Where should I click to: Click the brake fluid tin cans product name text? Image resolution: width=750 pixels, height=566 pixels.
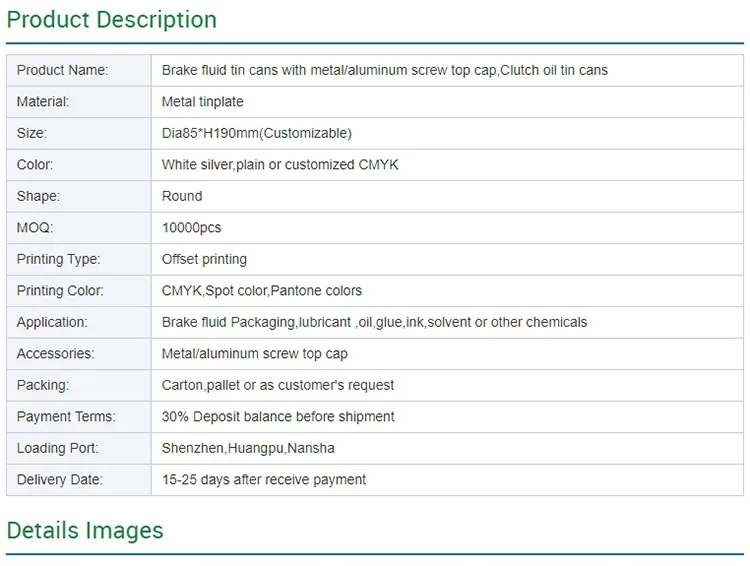pos(384,70)
